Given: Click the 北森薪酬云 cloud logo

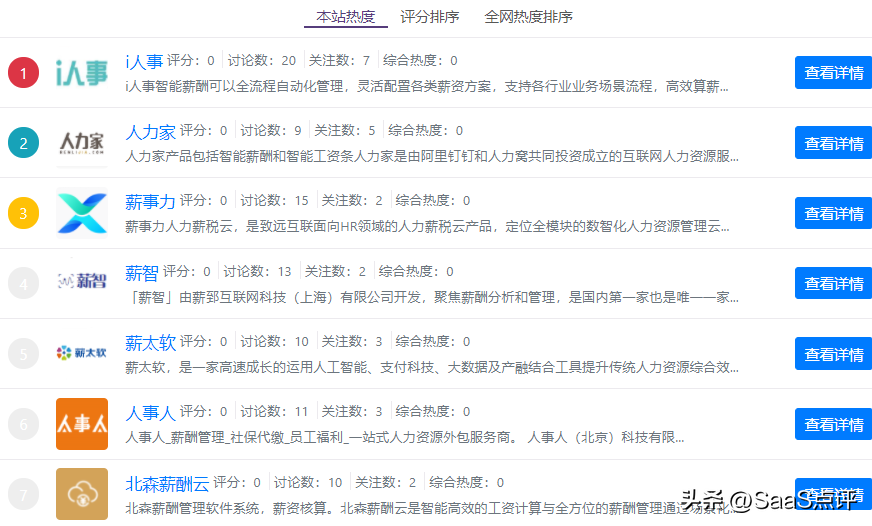Looking at the screenshot, I should pos(81,494).
